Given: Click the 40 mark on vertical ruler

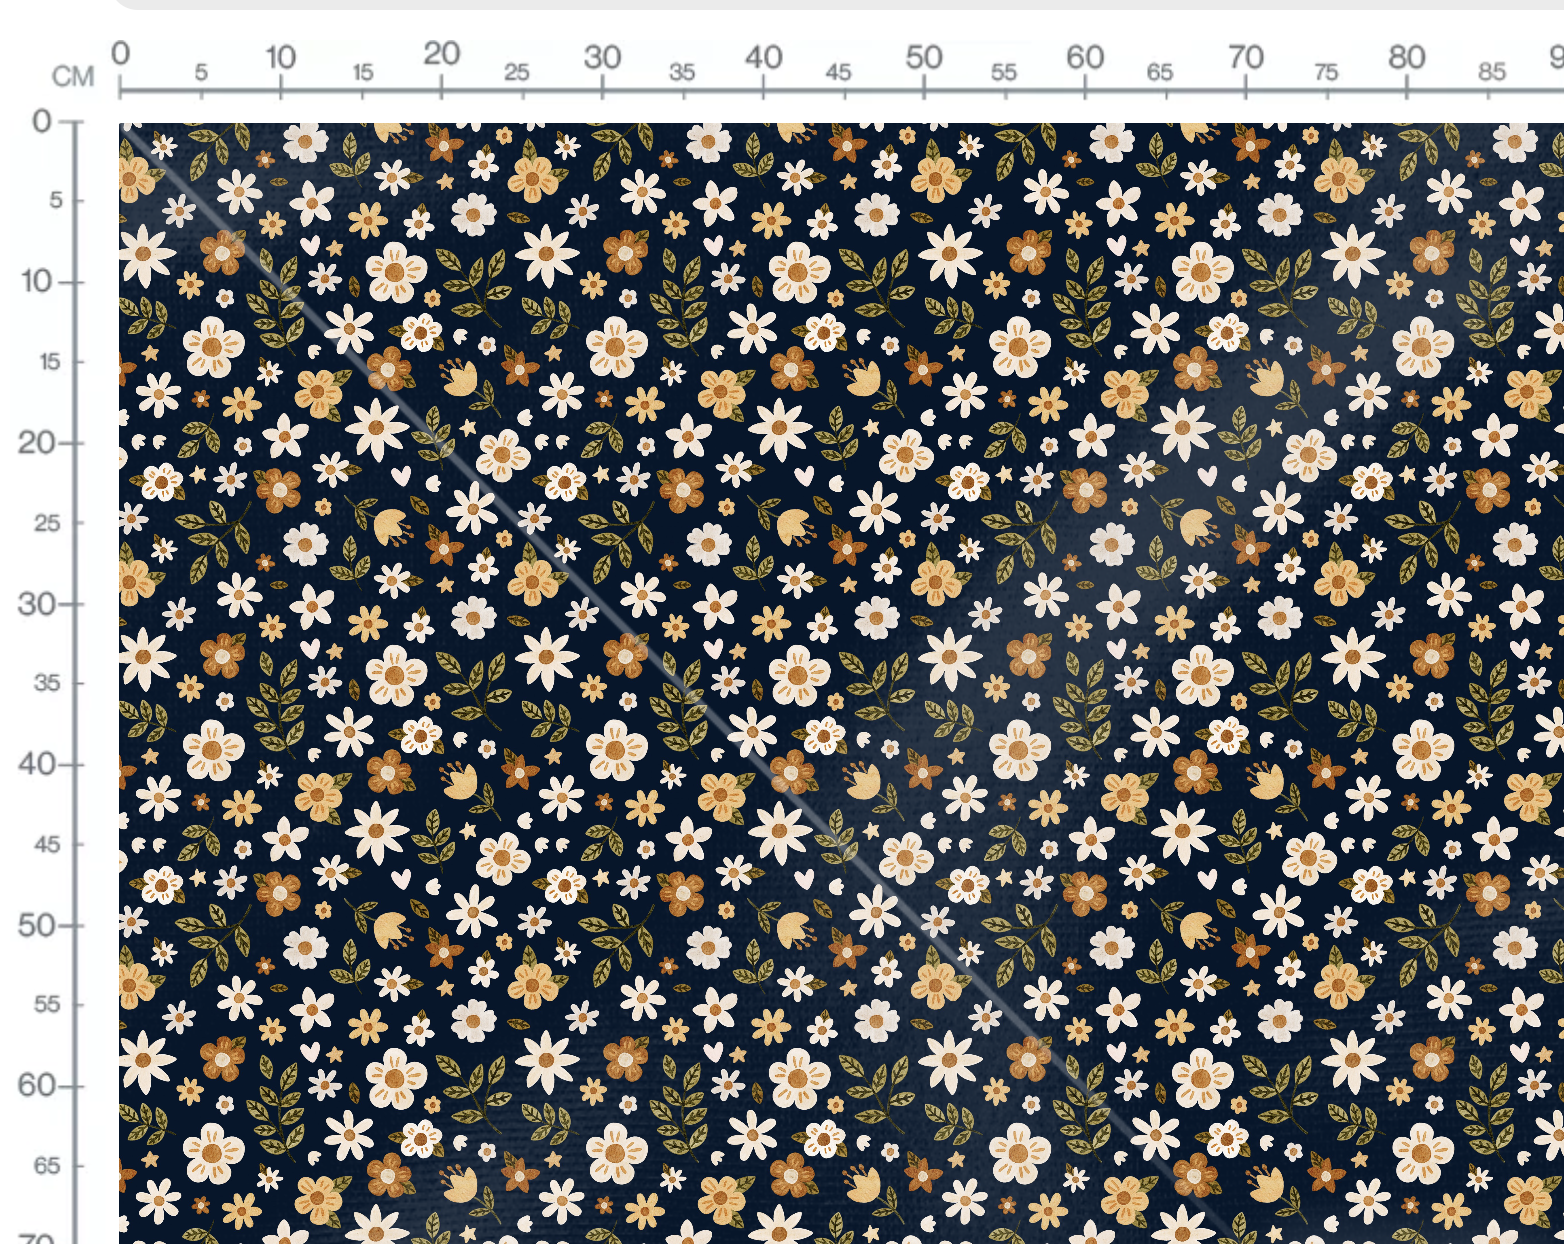Looking at the screenshot, I should (x=36, y=765).
